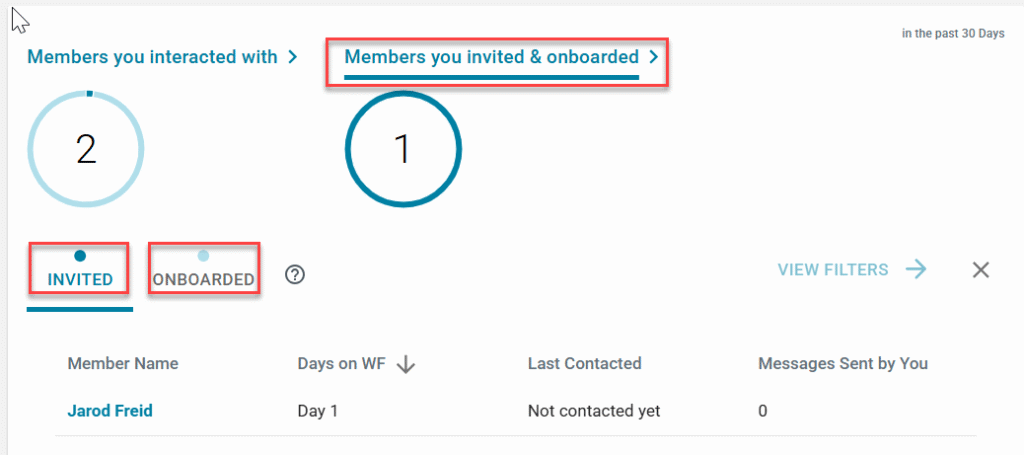Open the VIEW FILTERS link
The image size is (1024, 455).
coord(833,269)
